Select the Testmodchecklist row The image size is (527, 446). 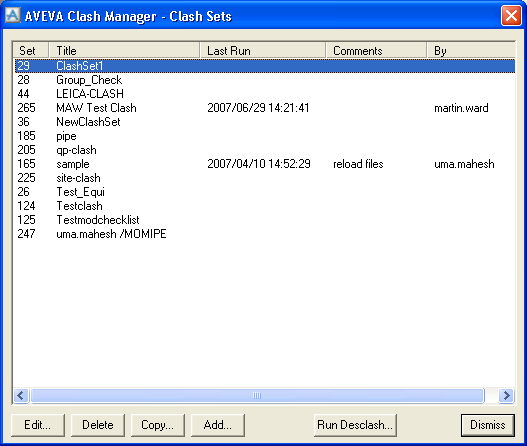click(265, 220)
